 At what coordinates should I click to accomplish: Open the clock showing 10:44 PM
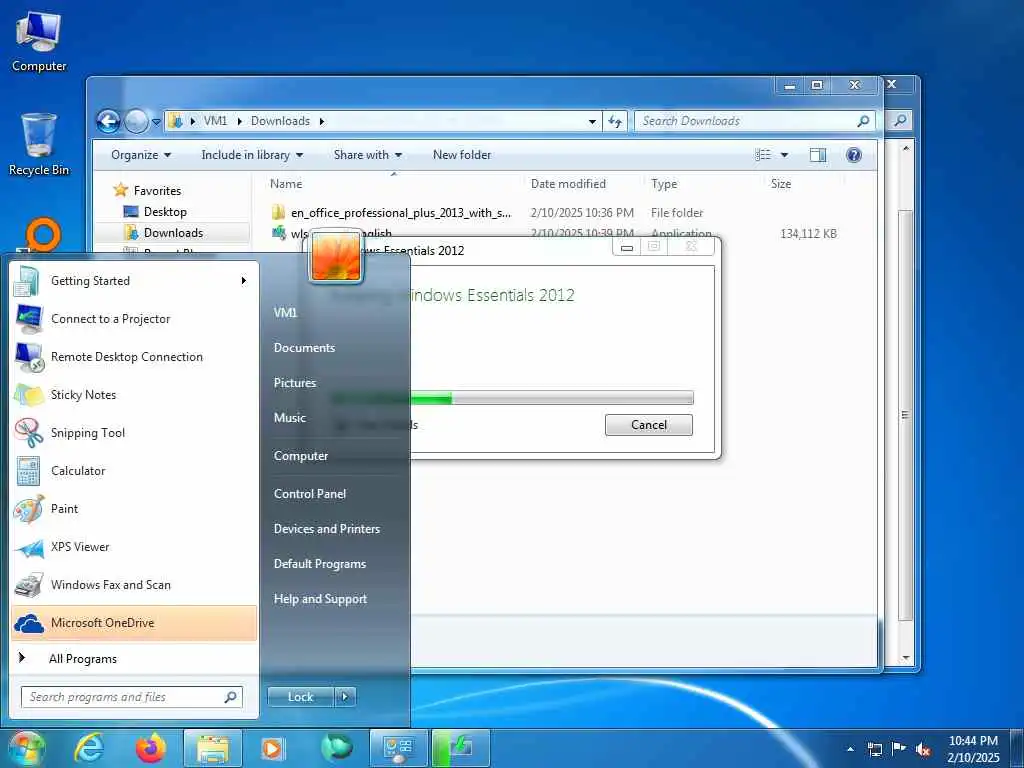click(x=973, y=748)
